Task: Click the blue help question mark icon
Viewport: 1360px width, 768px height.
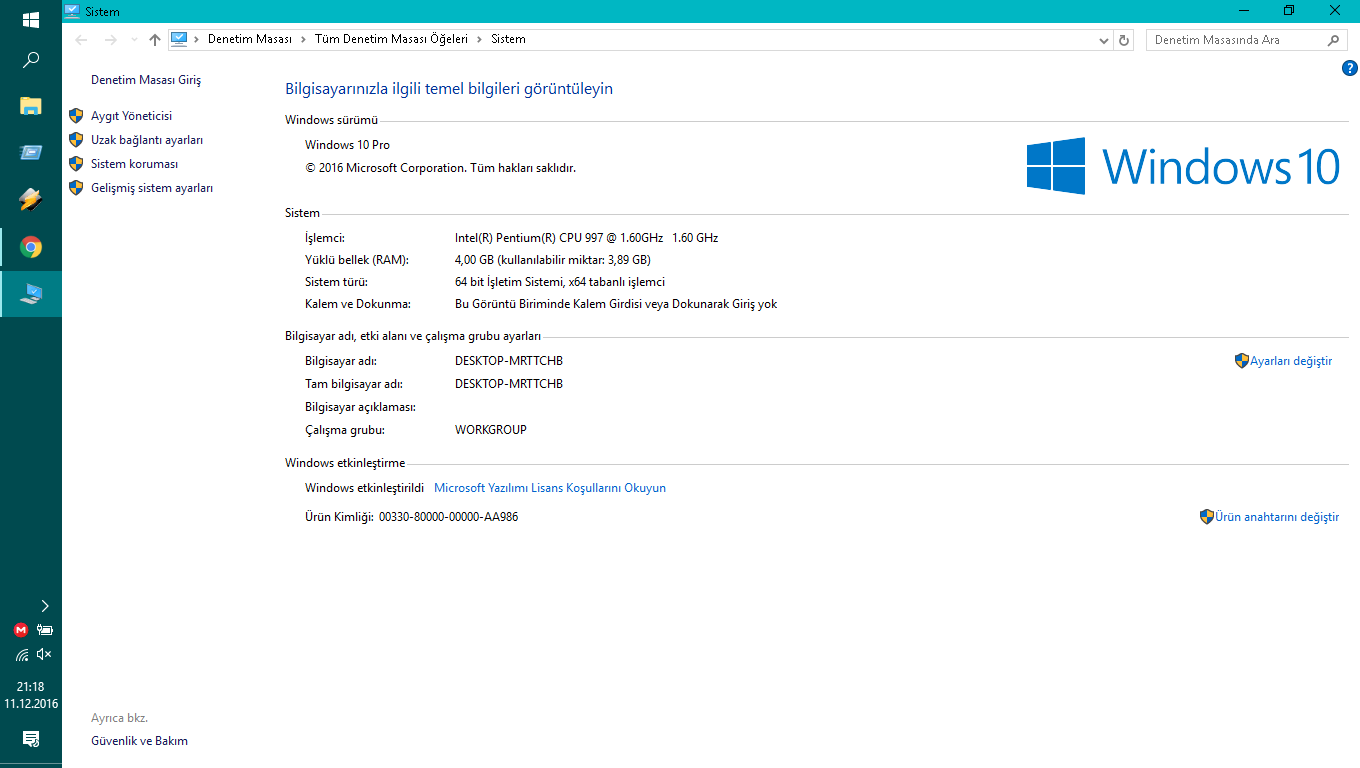Action: pyautogui.click(x=1349, y=68)
